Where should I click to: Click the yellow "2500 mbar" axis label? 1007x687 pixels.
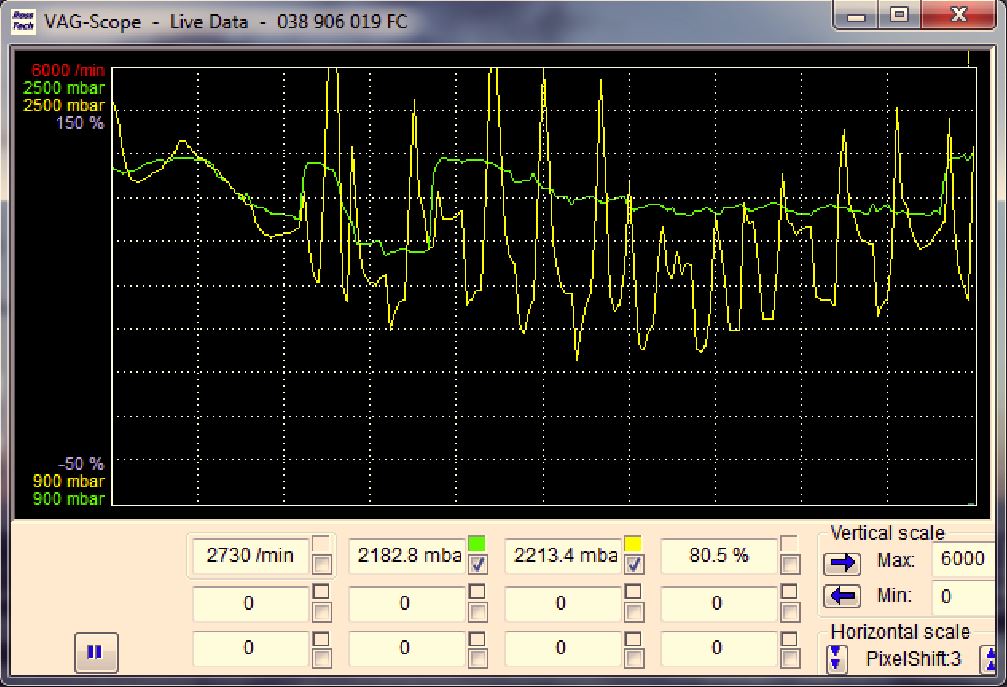(64, 105)
